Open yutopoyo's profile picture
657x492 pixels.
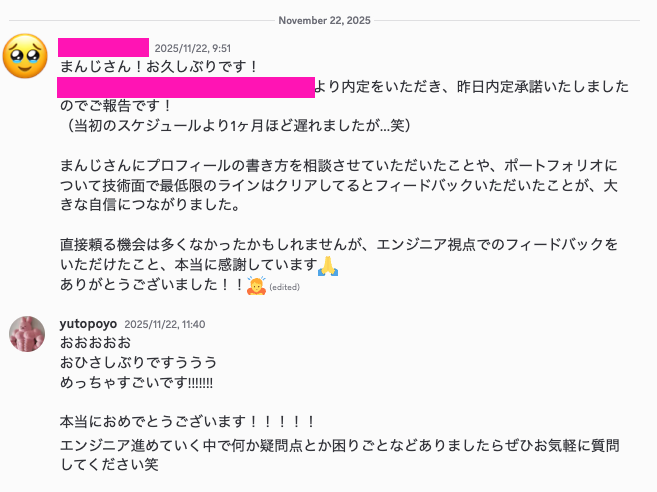coord(27,334)
